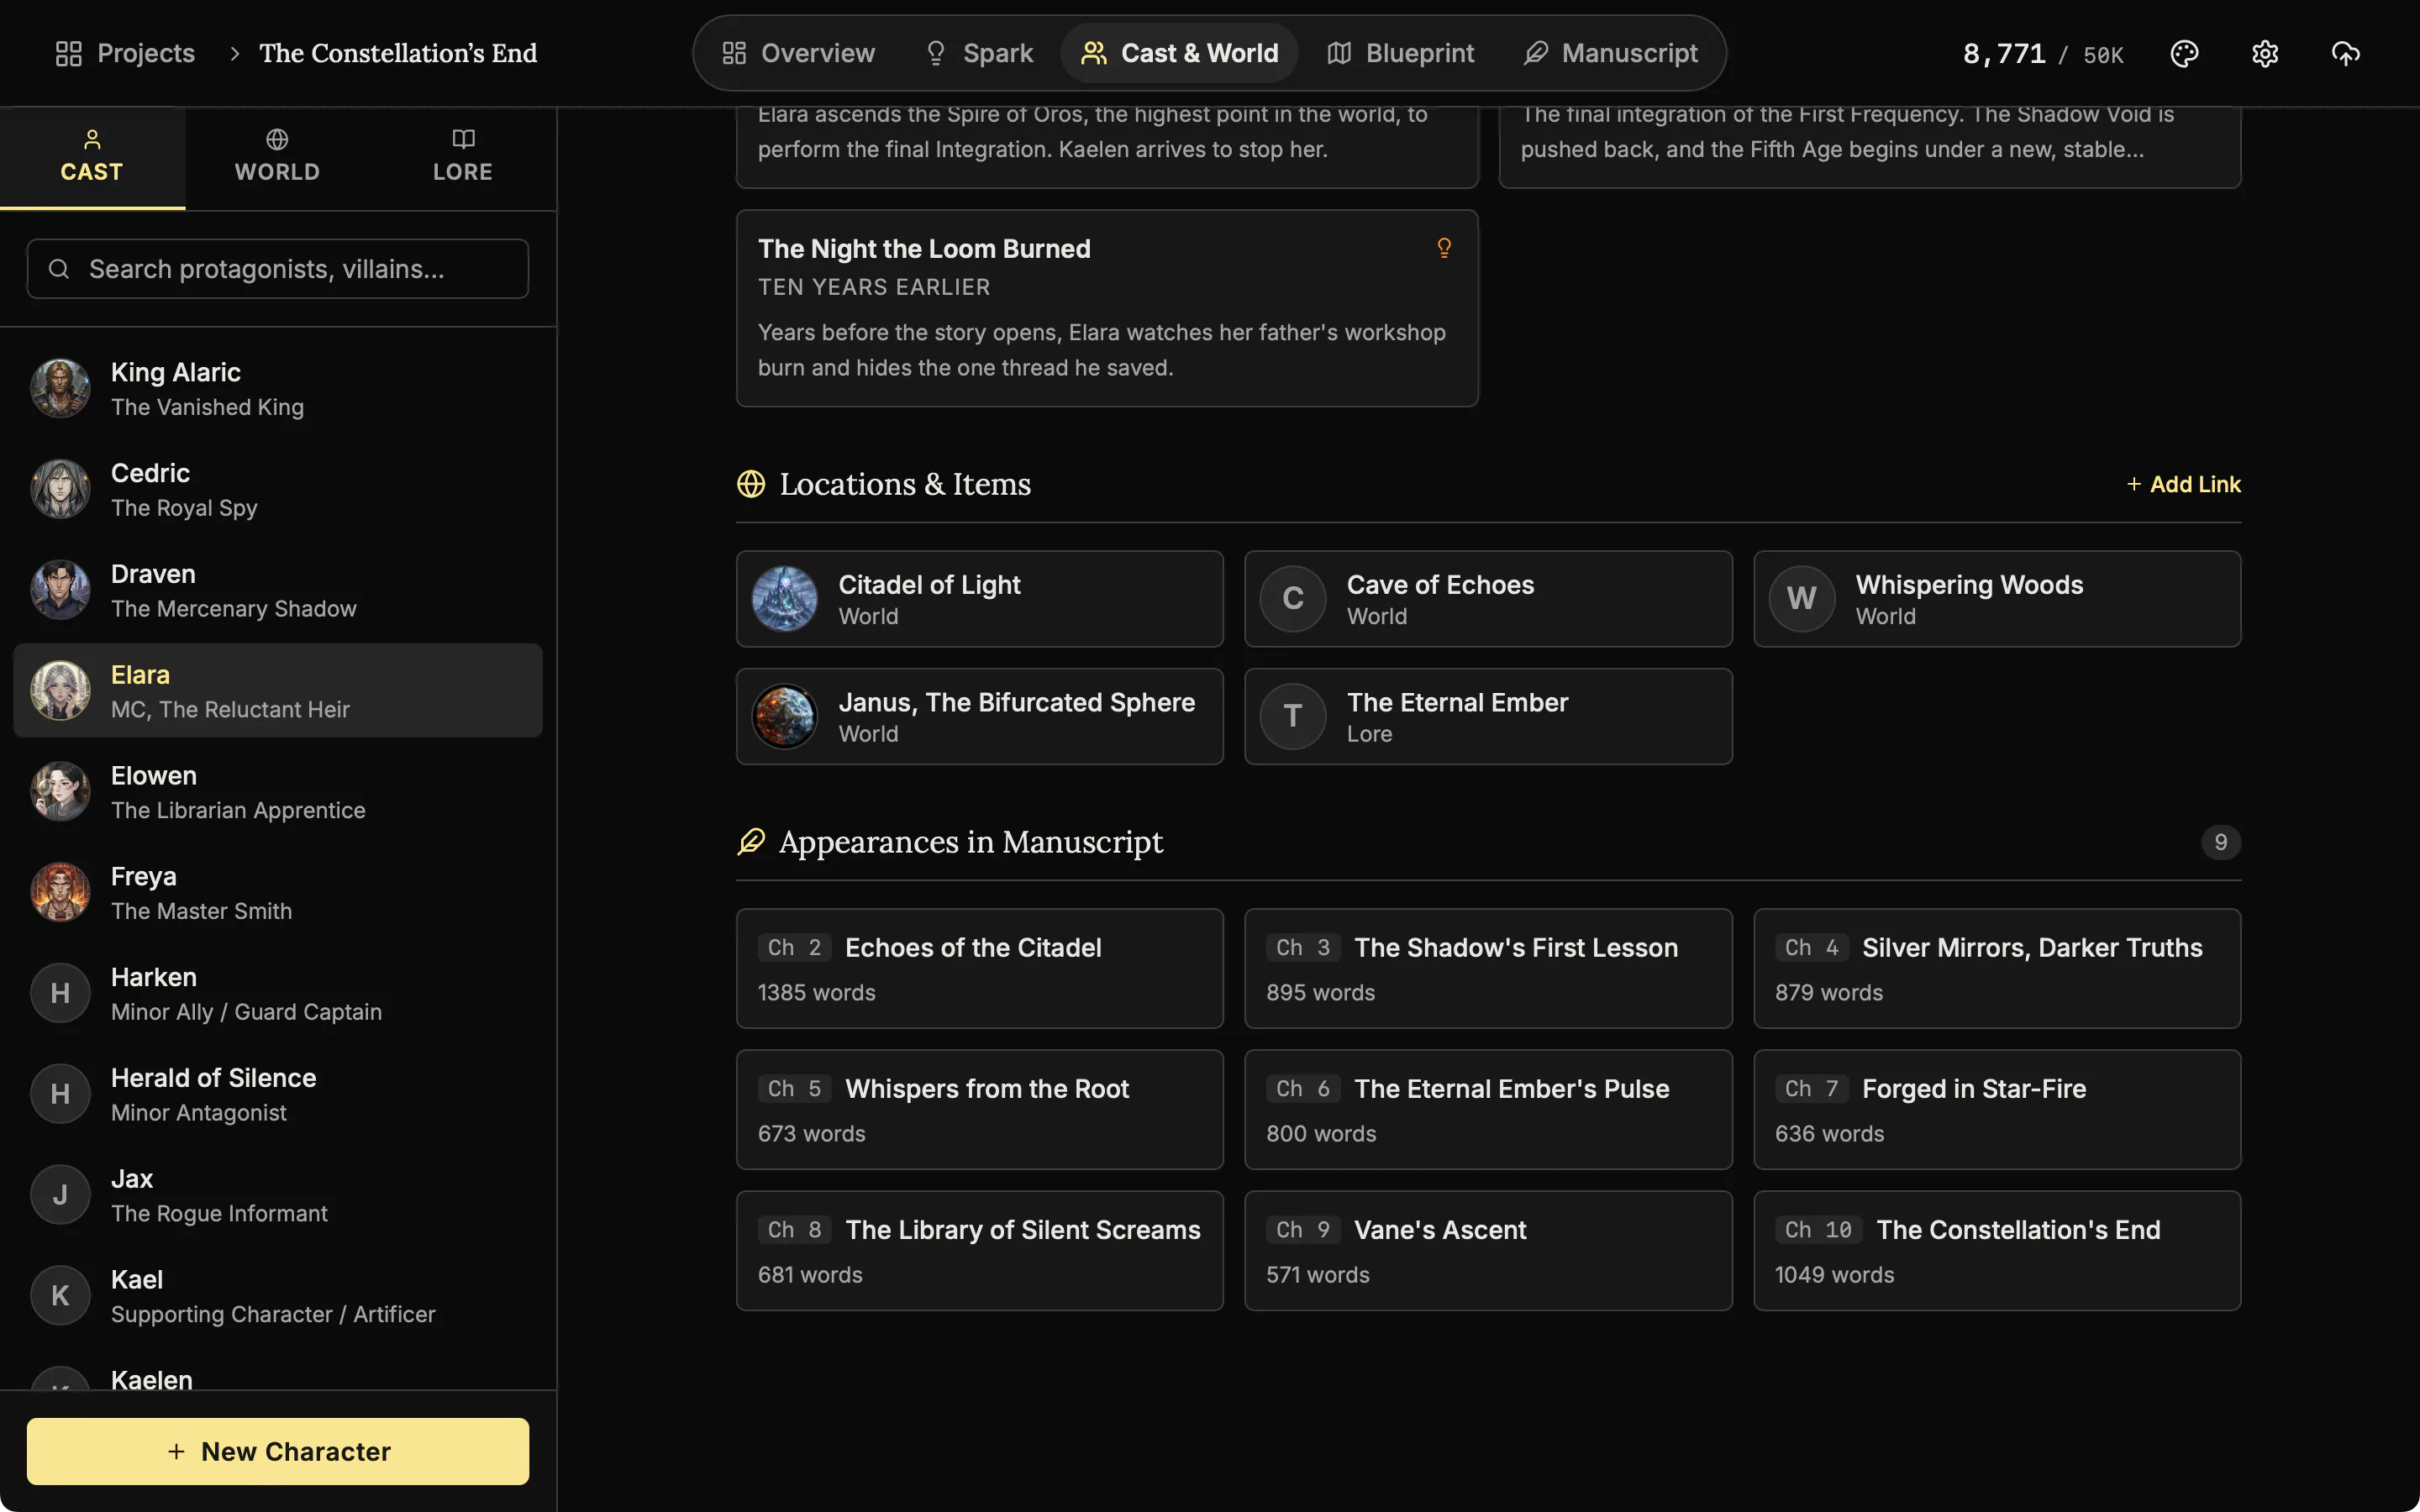Open Ch 8 The Library of Silent Screams
This screenshot has height=1512, width=2420.
coord(980,1250)
